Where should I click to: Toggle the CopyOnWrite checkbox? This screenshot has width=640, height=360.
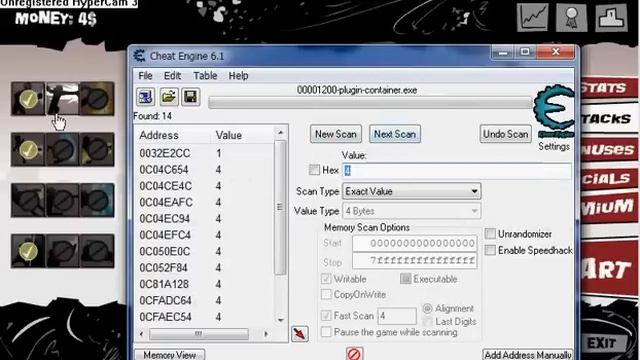[326, 294]
